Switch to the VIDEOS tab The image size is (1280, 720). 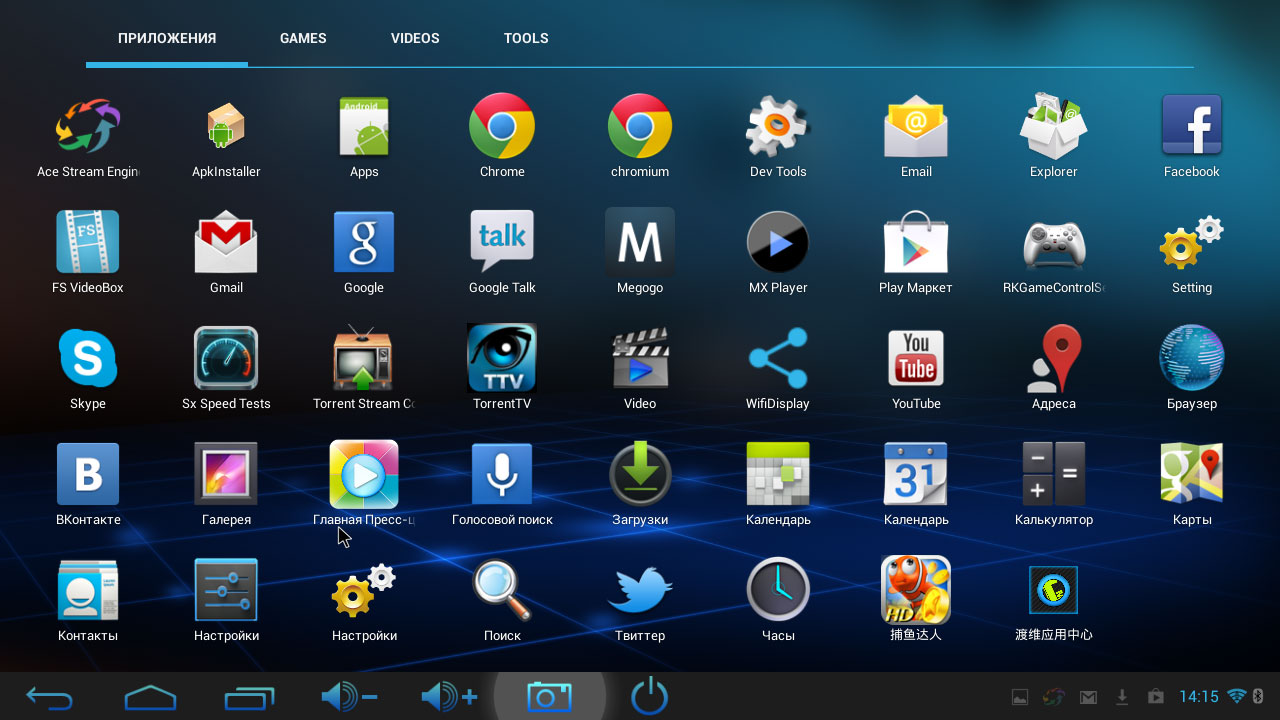(415, 38)
